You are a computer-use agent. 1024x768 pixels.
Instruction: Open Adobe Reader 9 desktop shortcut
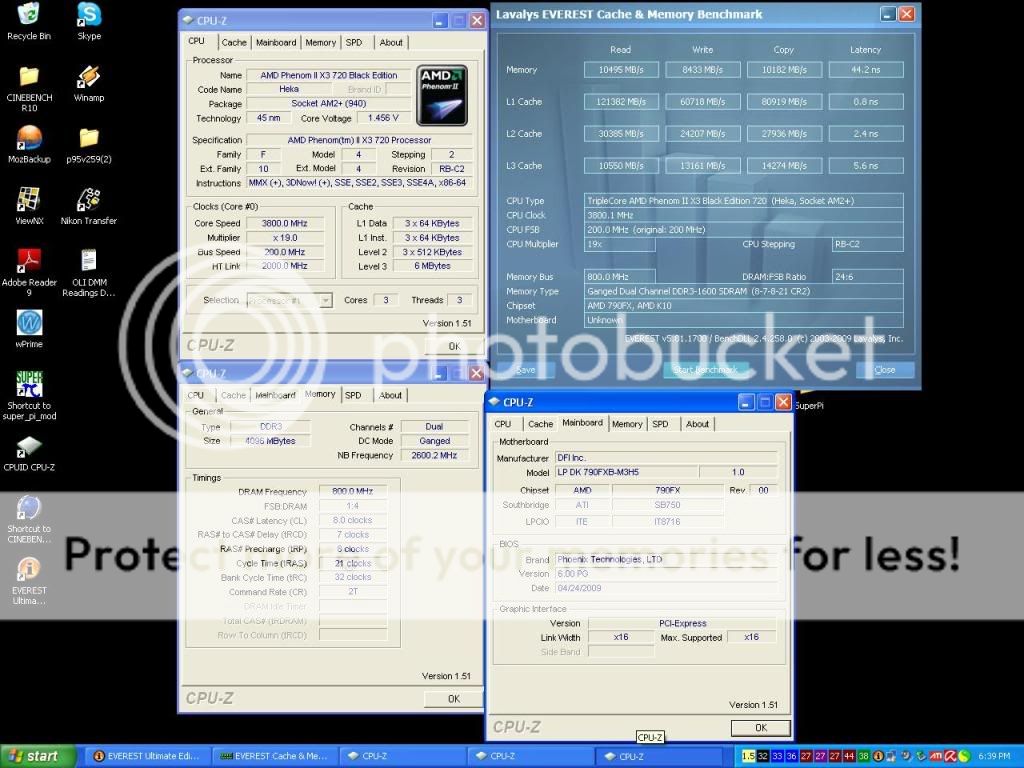(29, 272)
